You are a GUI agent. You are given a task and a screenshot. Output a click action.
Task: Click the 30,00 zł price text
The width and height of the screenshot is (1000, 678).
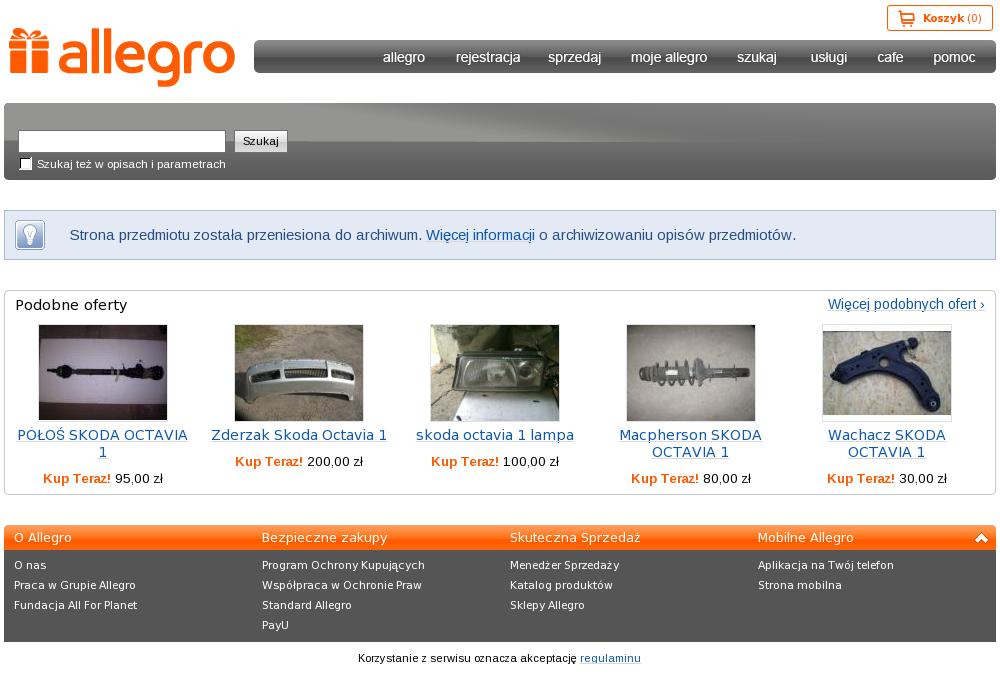coord(923,478)
